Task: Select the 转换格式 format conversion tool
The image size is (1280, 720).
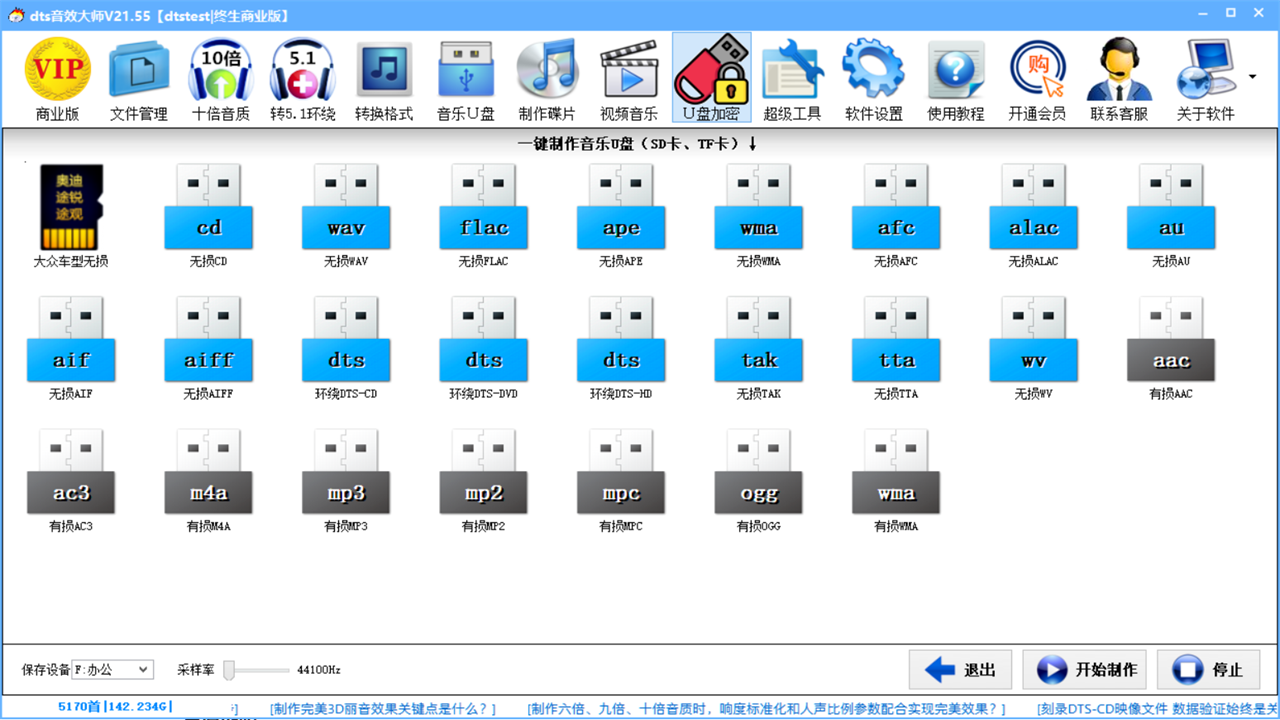Action: [384, 79]
